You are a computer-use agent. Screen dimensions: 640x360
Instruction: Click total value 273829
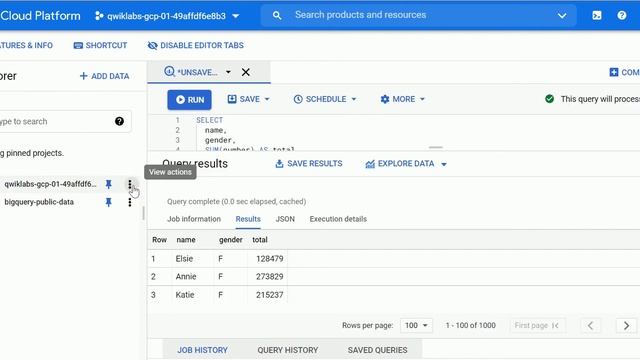(269, 276)
